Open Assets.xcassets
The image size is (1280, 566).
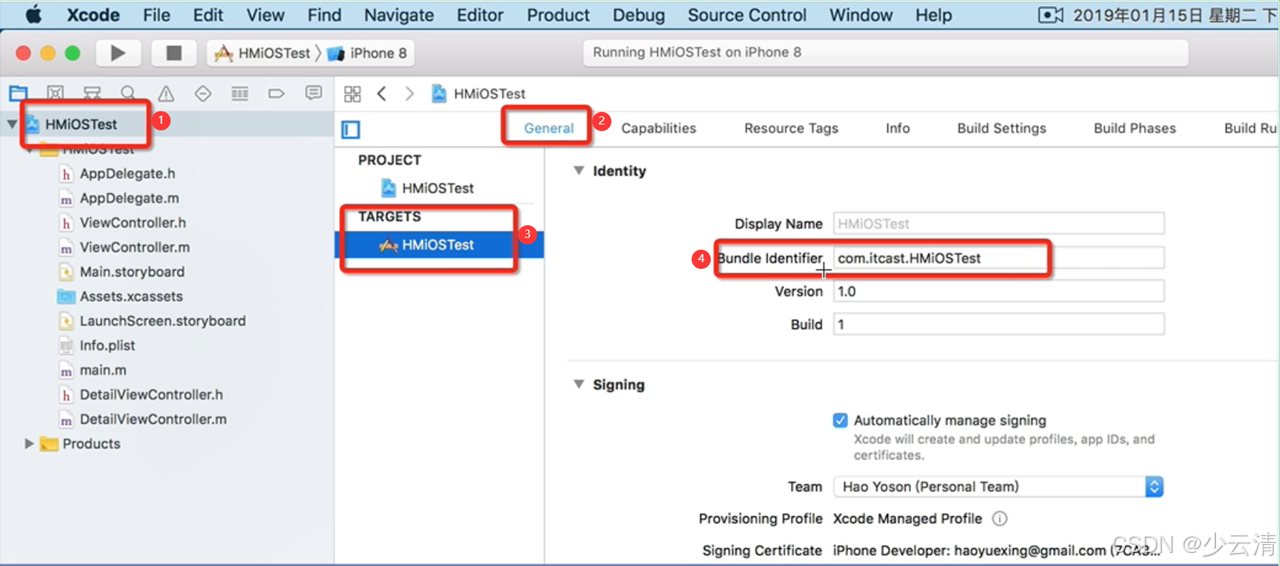pos(131,297)
